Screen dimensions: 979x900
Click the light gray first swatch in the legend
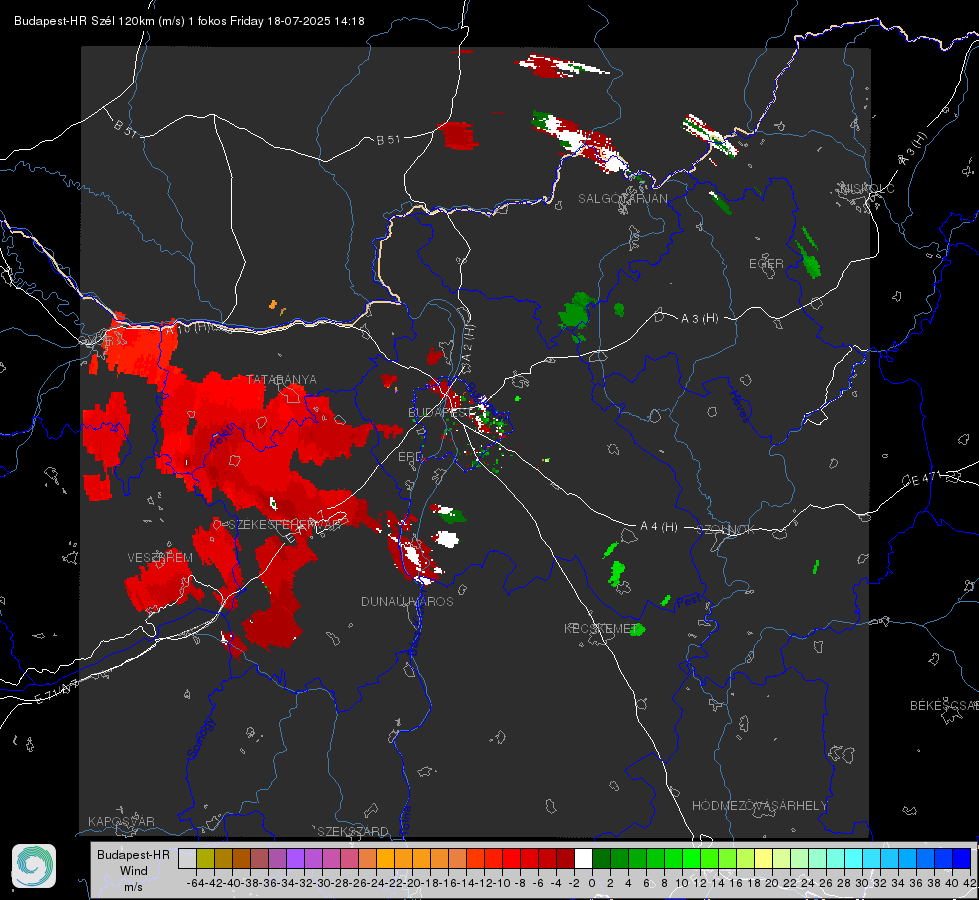click(187, 859)
